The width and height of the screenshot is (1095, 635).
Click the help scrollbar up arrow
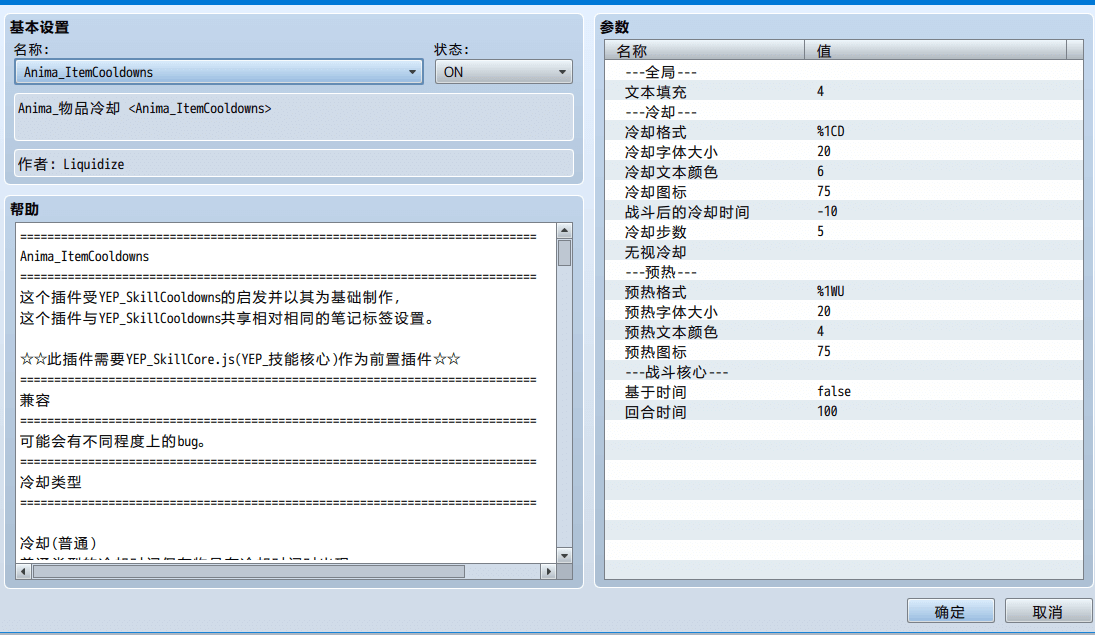pos(564,231)
